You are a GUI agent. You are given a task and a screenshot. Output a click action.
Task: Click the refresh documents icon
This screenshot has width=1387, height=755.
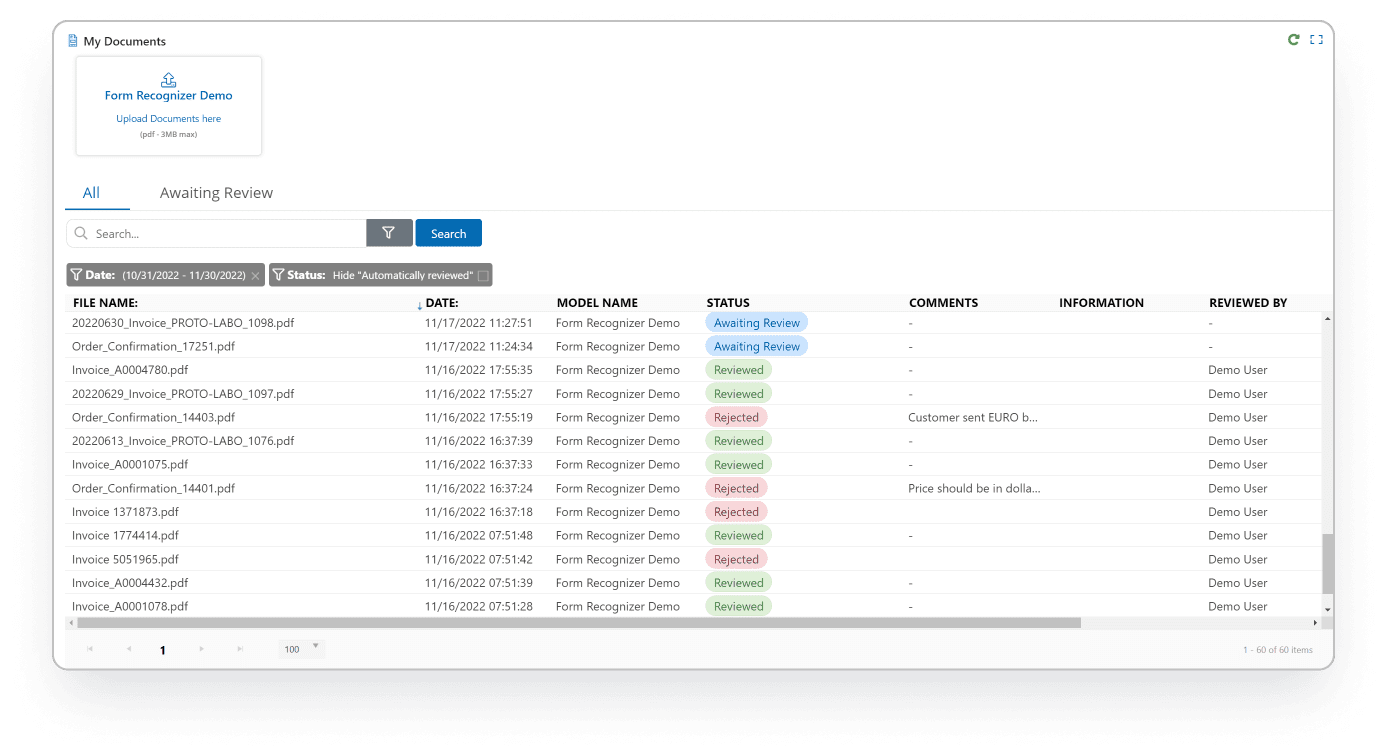point(1293,39)
